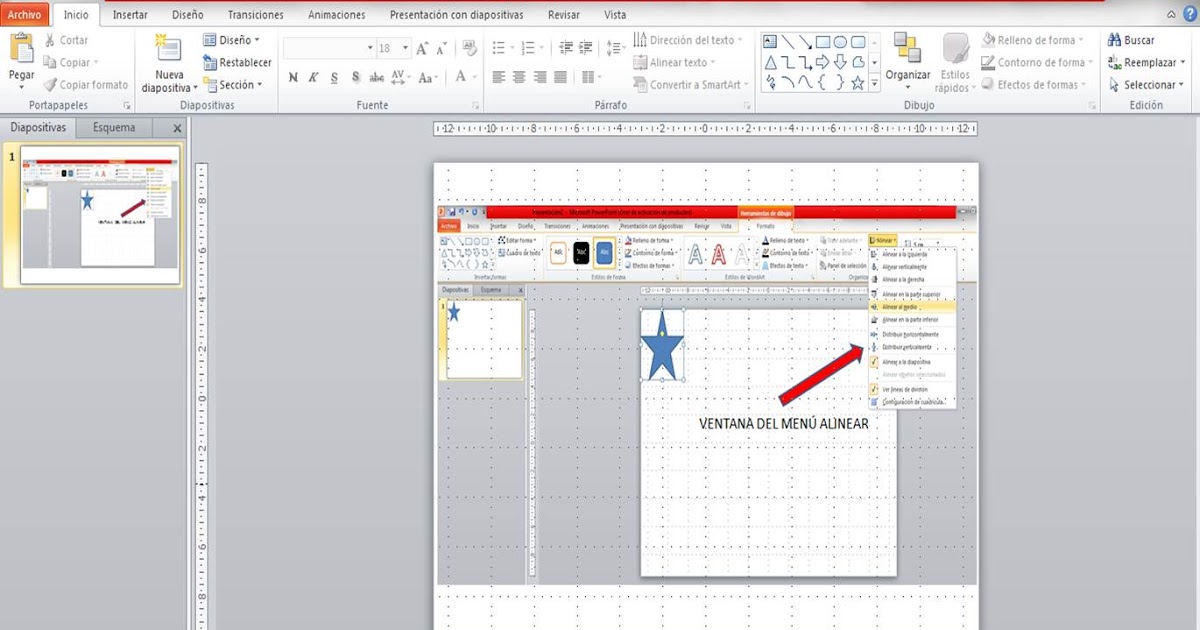Toggle italic formatting with the K icon

(x=312, y=76)
